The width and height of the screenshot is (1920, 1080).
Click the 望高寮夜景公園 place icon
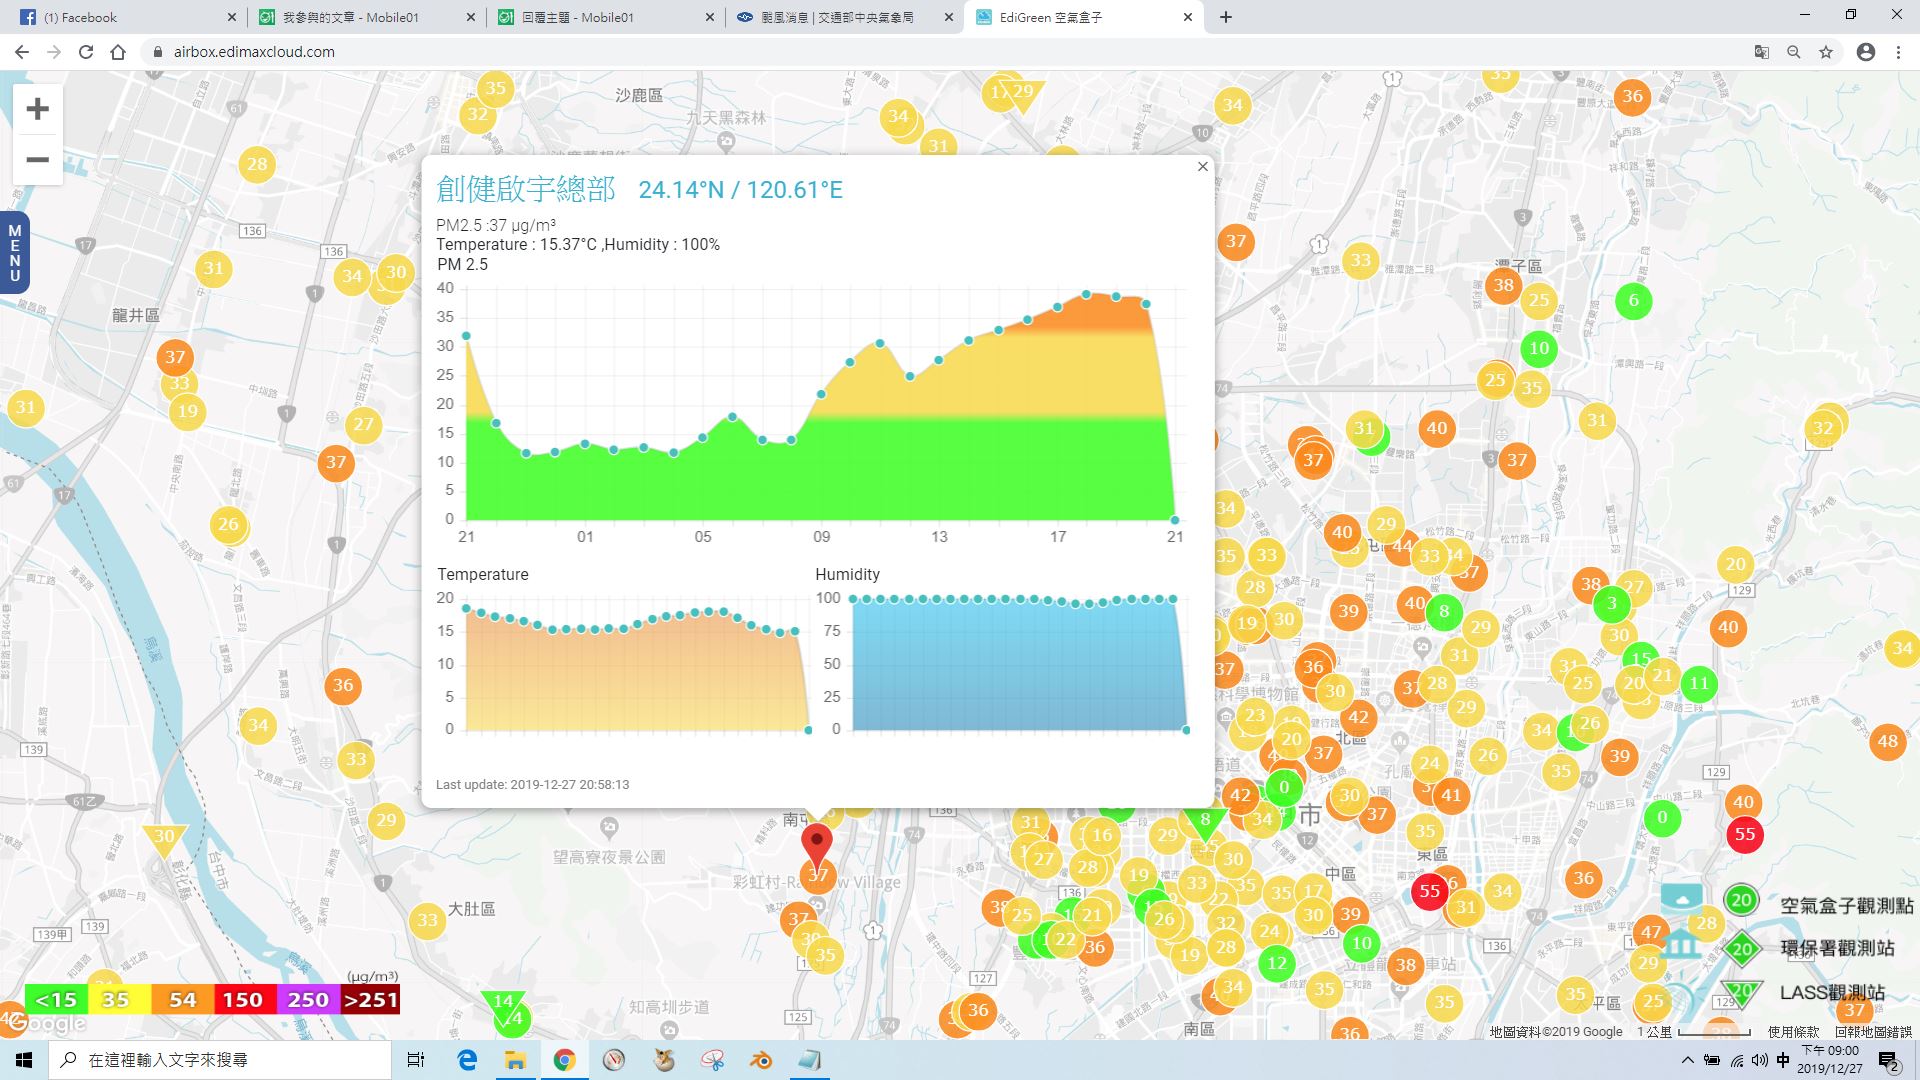(609, 827)
